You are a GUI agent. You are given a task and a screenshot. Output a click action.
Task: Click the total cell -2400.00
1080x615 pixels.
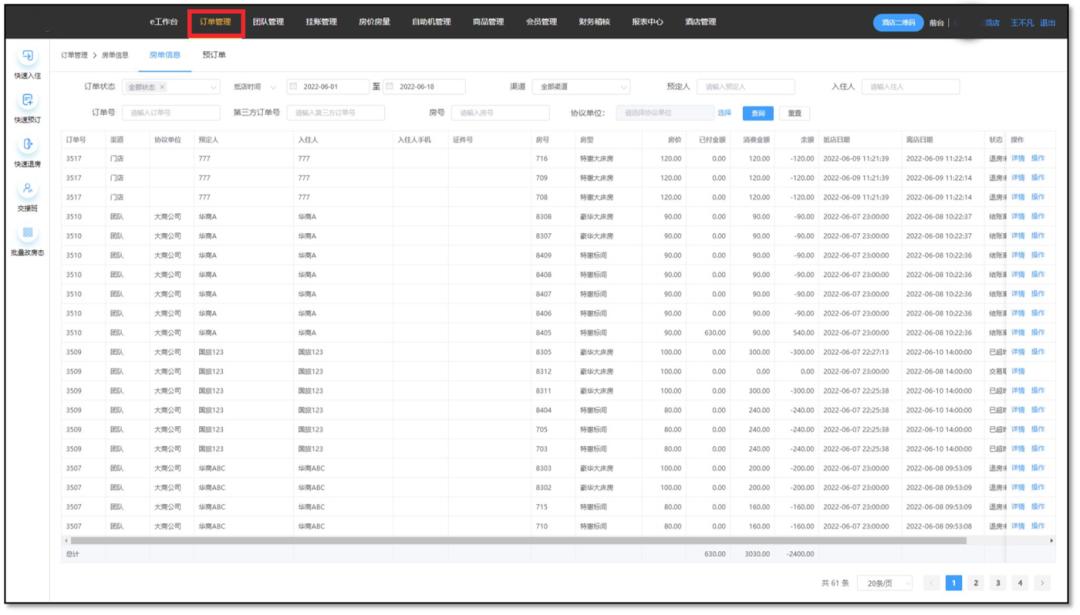[800, 554]
